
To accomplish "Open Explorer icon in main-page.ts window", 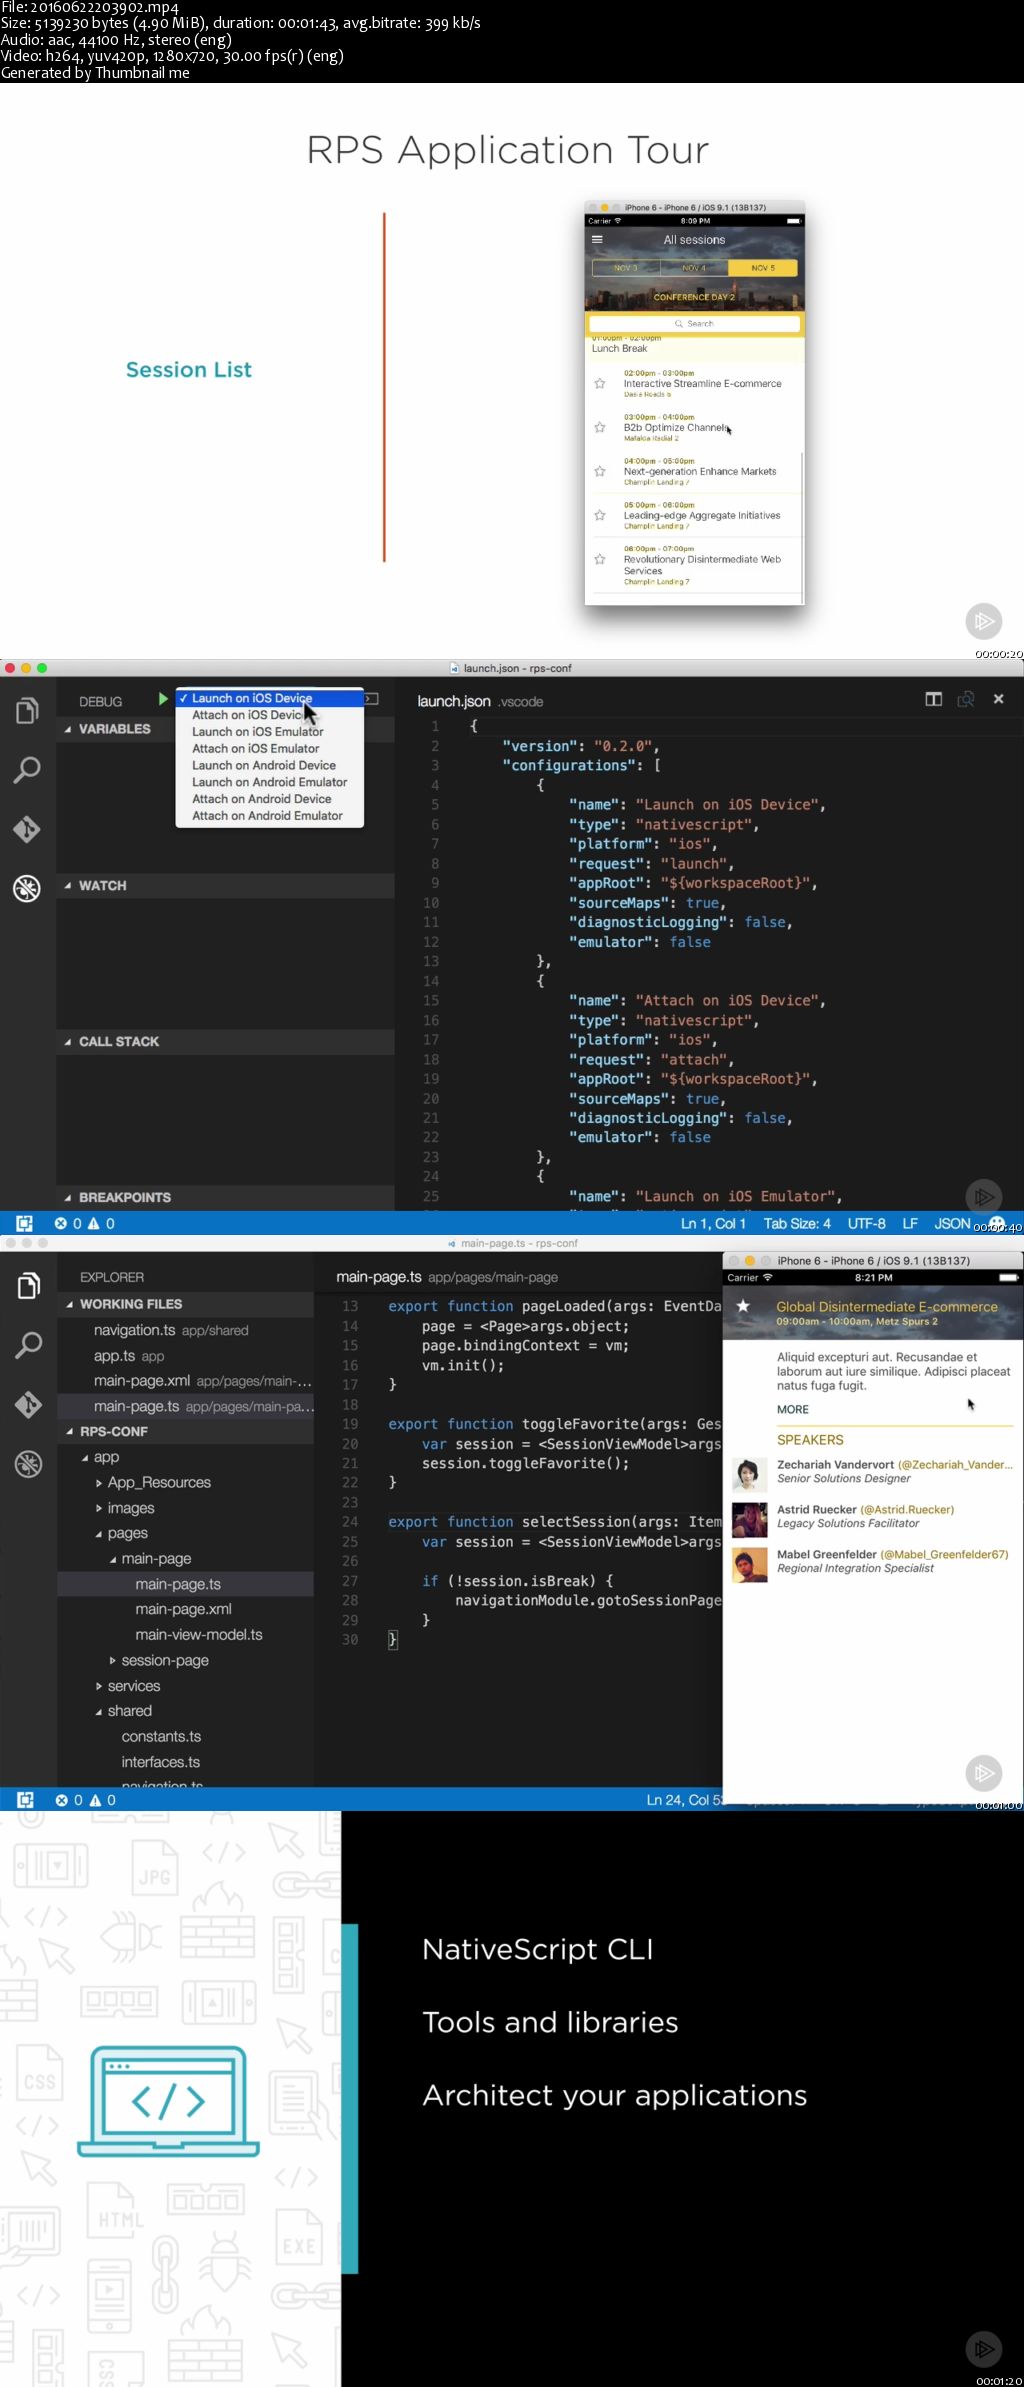I will tap(28, 1286).
